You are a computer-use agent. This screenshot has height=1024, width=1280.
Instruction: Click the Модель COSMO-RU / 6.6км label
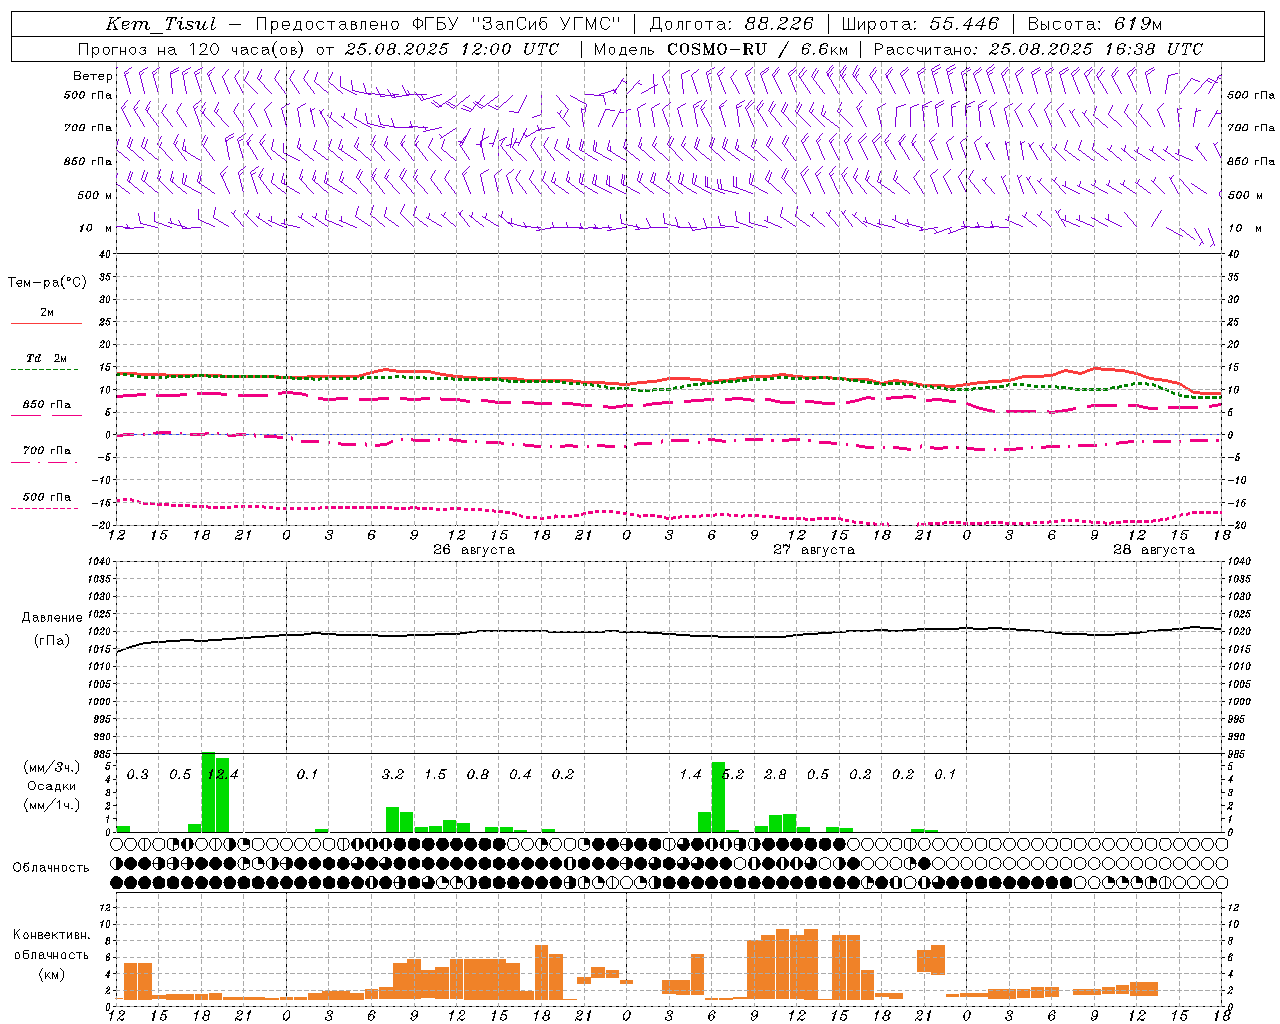click(721, 49)
